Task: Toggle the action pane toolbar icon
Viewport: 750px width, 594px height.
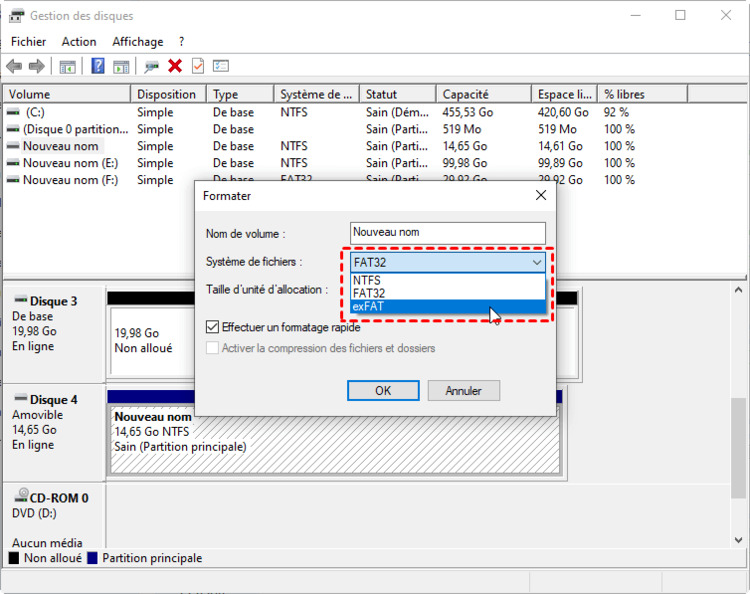Action: pyautogui.click(x=121, y=66)
